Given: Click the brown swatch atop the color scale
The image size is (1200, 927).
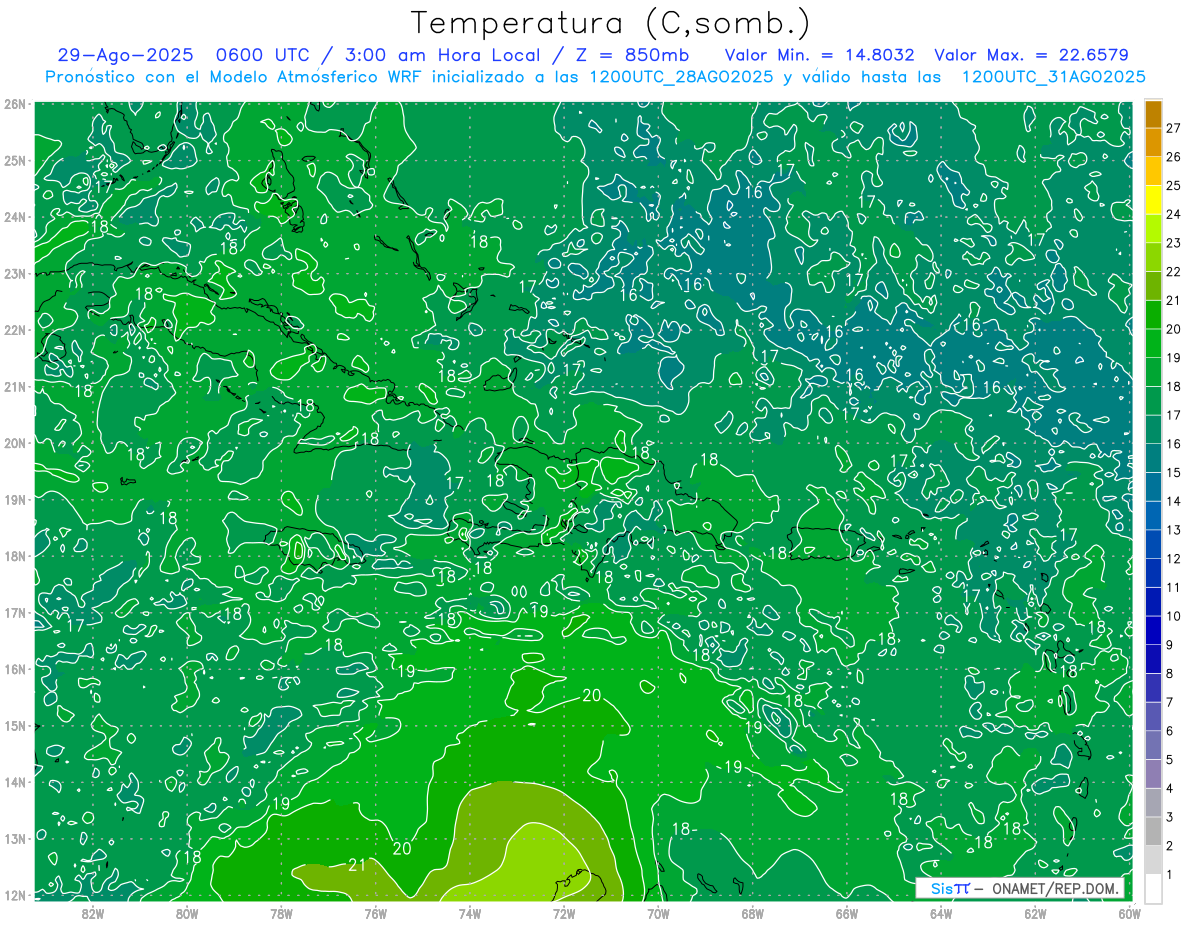Looking at the screenshot, I should point(1153,113).
